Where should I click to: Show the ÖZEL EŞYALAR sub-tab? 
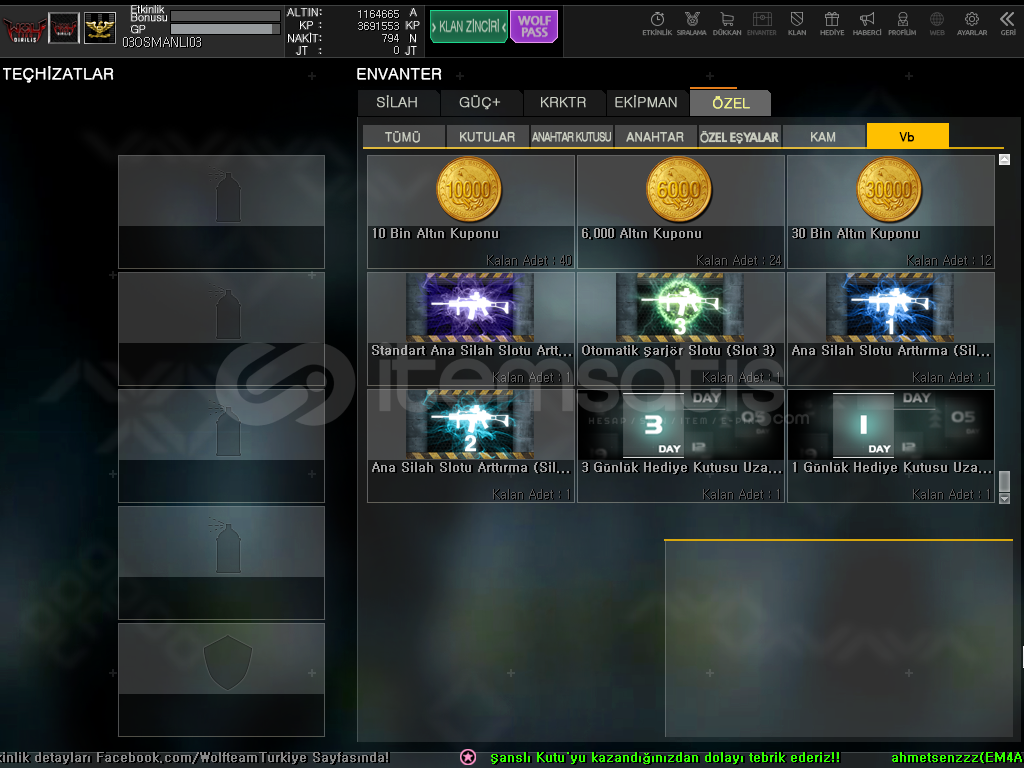tap(739, 136)
